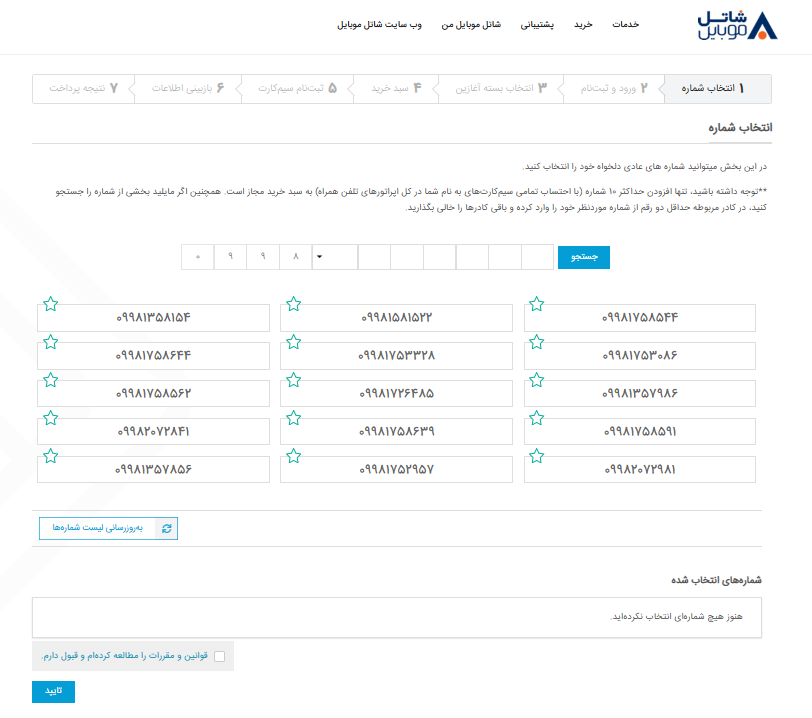The width and height of the screenshot is (812, 718).
Task: Toggle star for ۰۹۹۸۱۳۵۷۹۸۶
Action: [x=536, y=380]
